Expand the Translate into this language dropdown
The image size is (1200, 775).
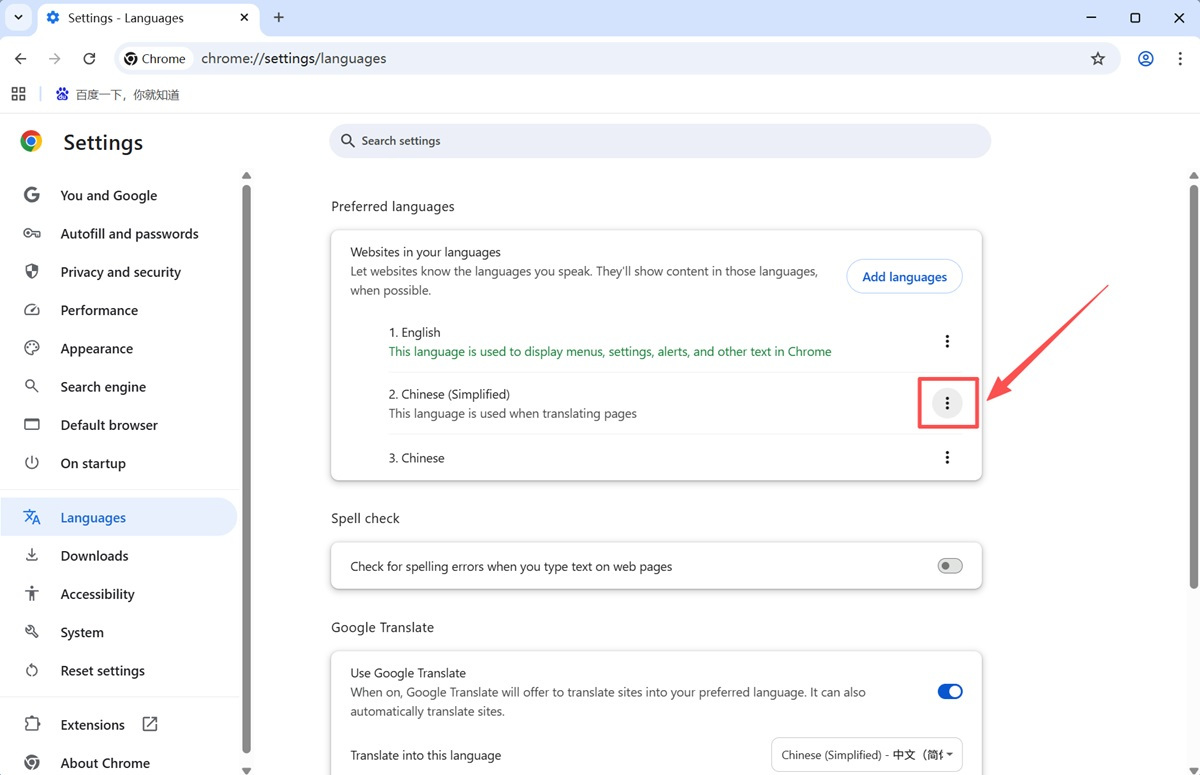coord(866,755)
